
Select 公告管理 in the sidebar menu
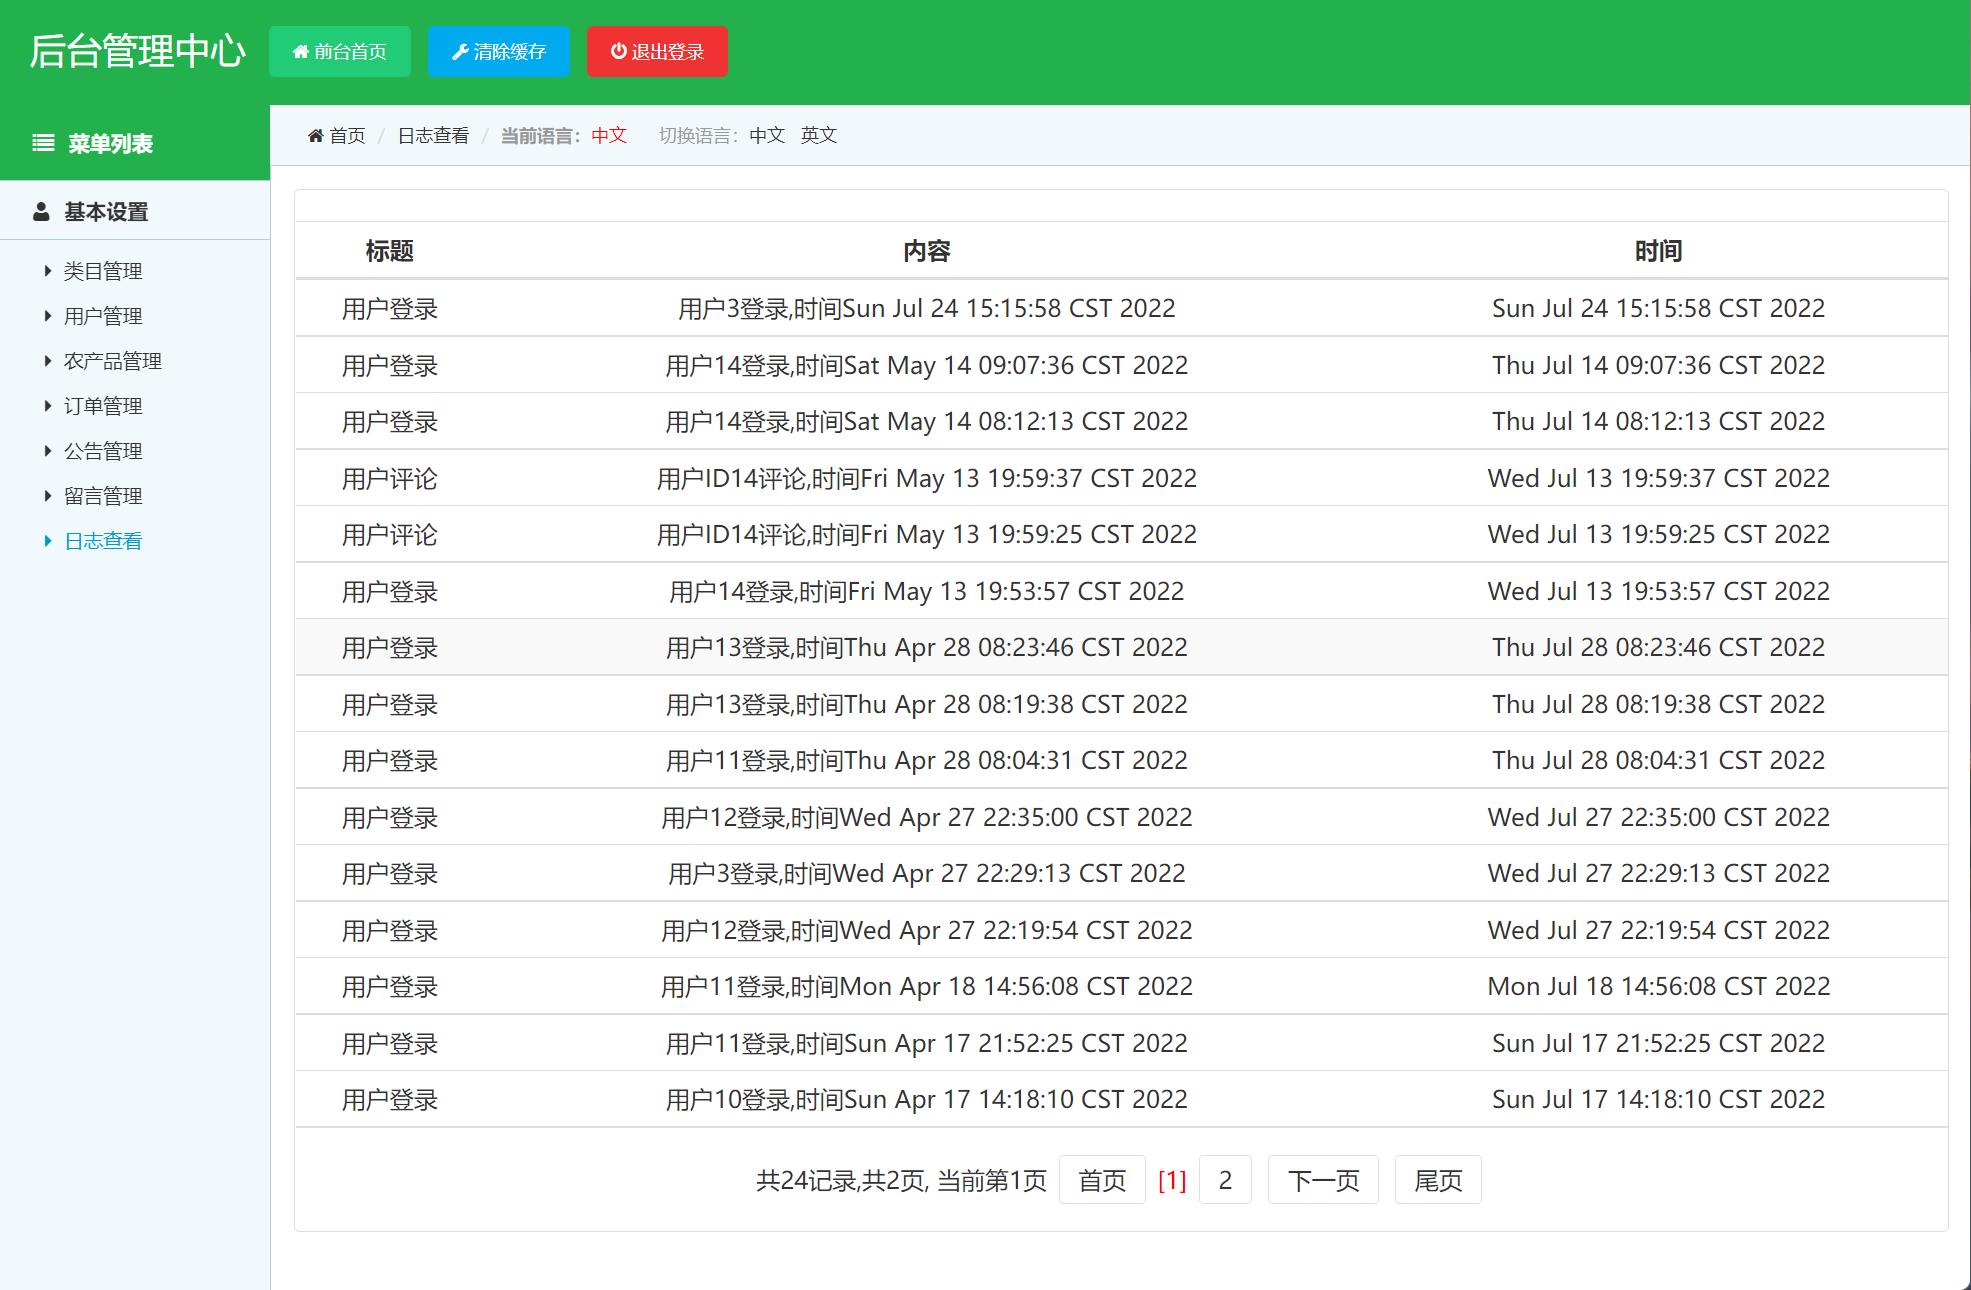103,450
